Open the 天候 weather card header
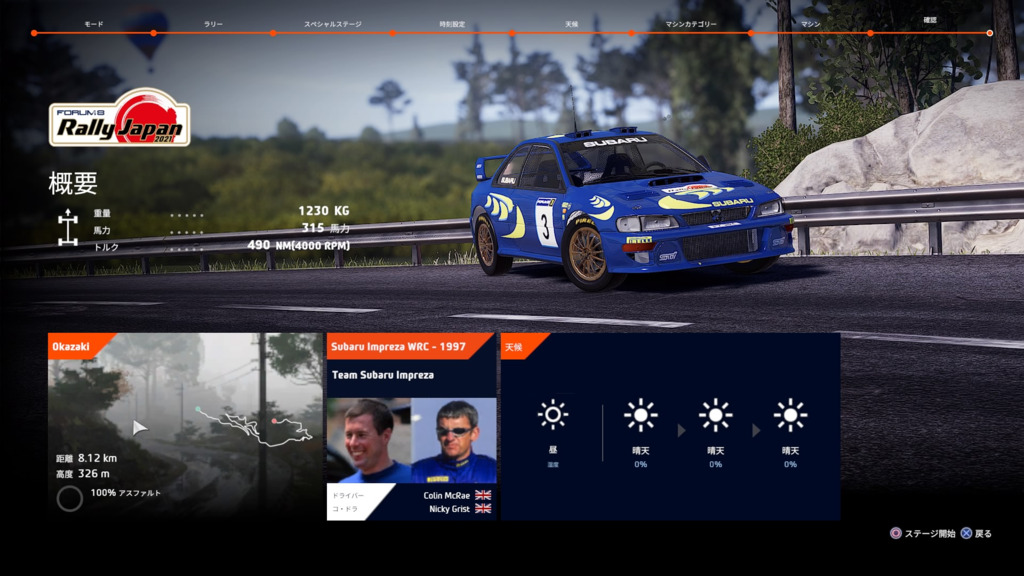The image size is (1024, 576). [x=525, y=346]
